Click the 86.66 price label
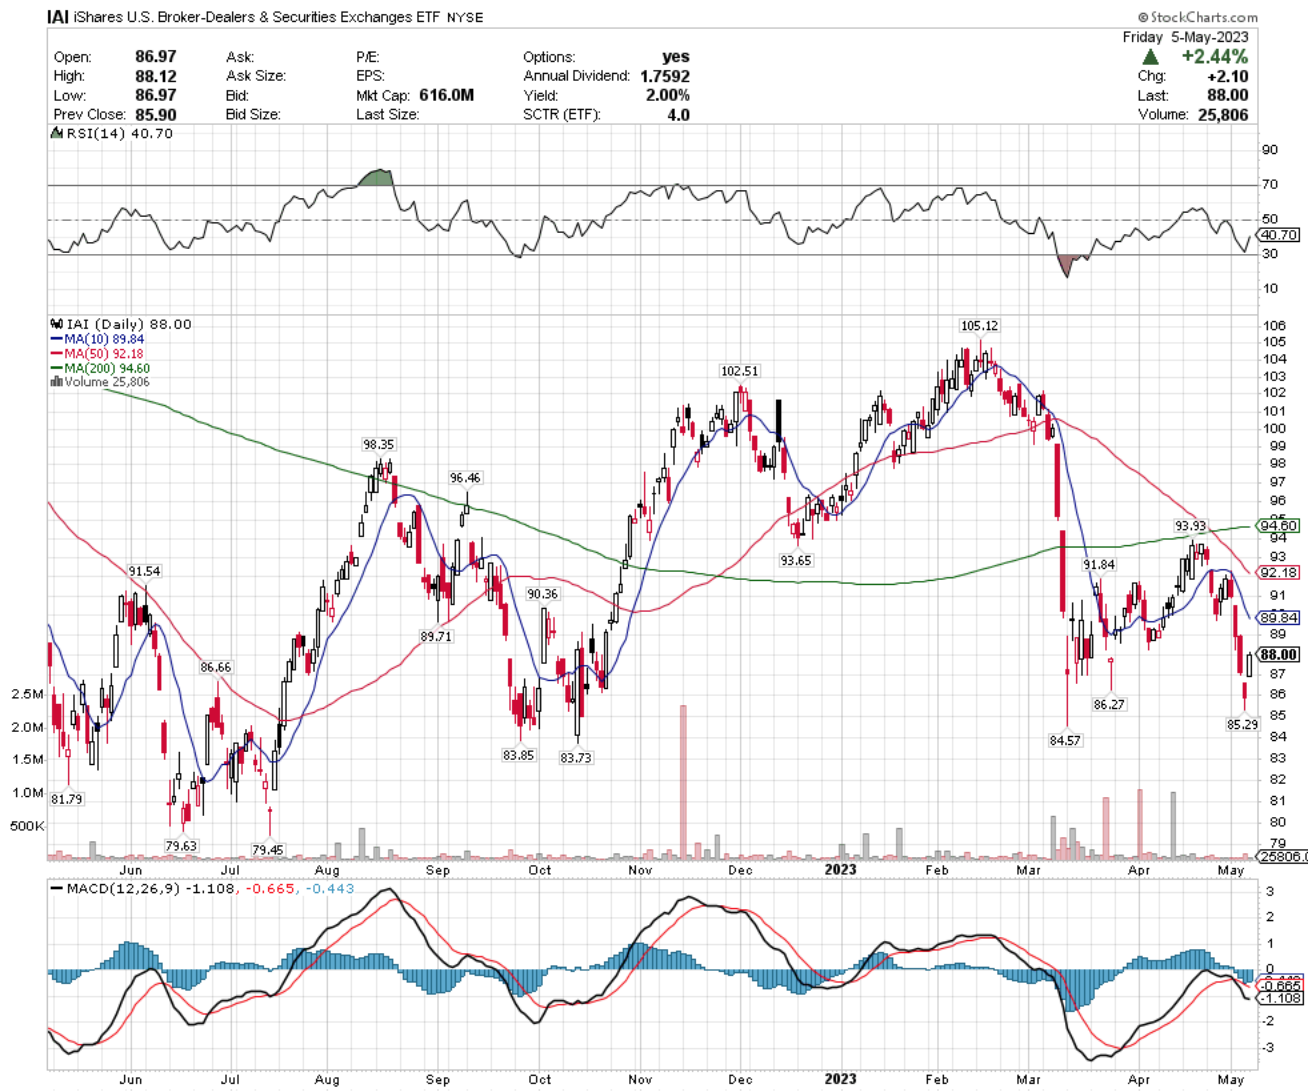The width and height of the screenshot is (1316, 1092). point(216,668)
